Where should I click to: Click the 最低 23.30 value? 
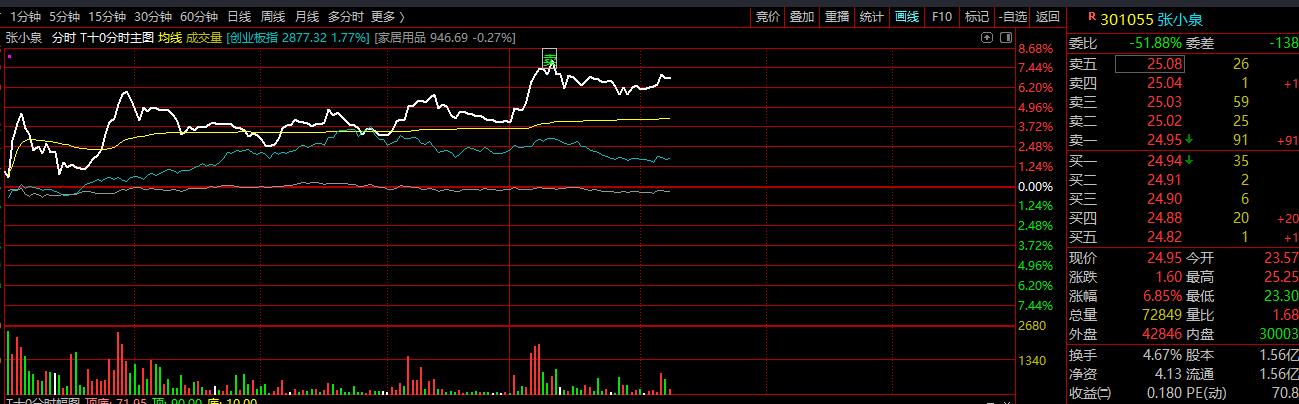pos(1280,296)
